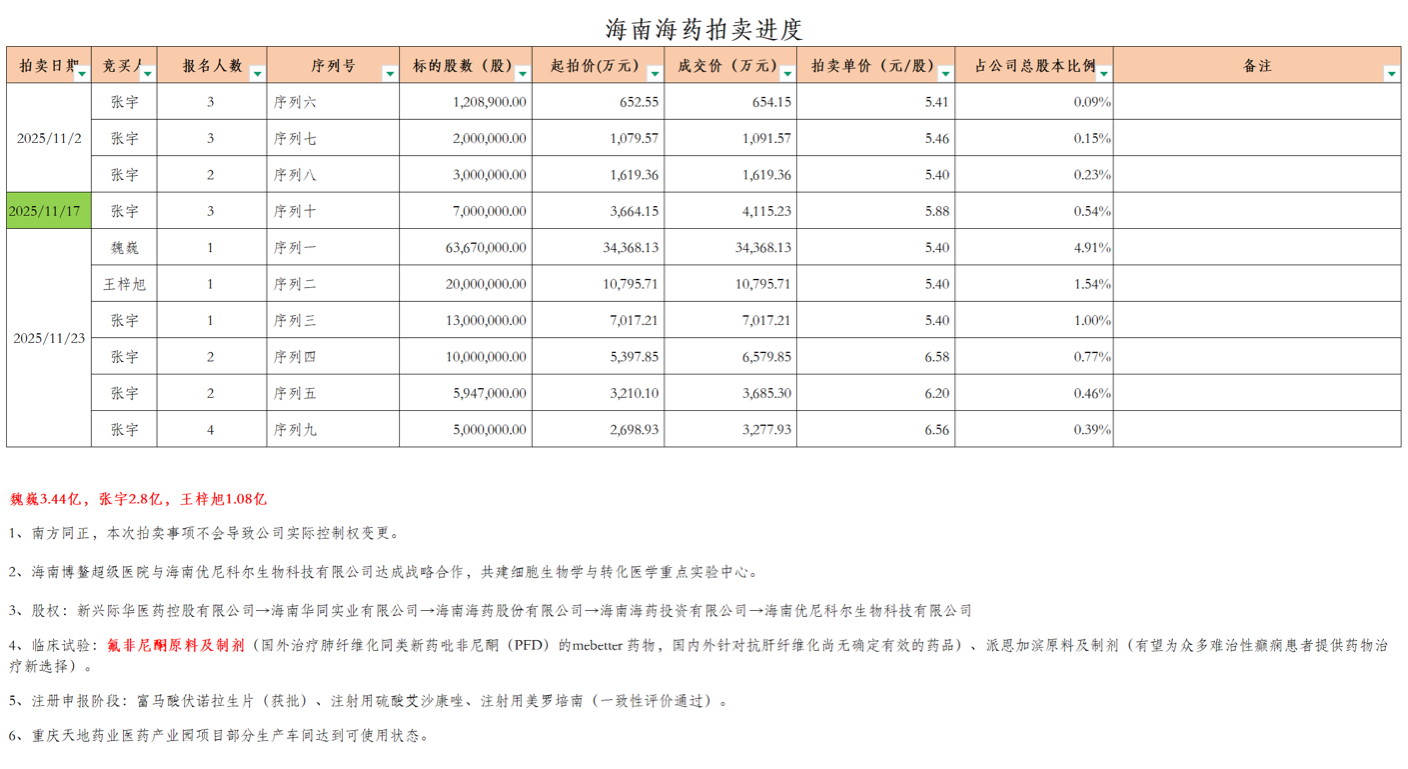Select the percentage cell 1.54%

tap(1034, 284)
